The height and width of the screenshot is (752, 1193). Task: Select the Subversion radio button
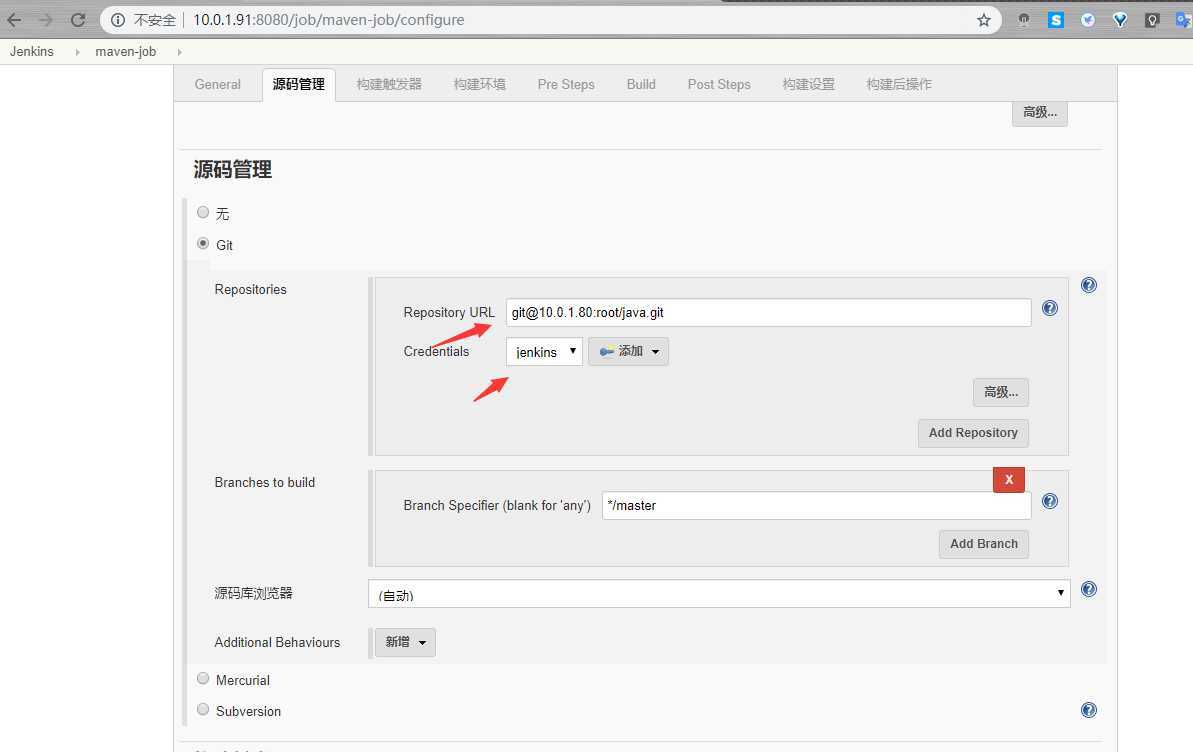203,709
